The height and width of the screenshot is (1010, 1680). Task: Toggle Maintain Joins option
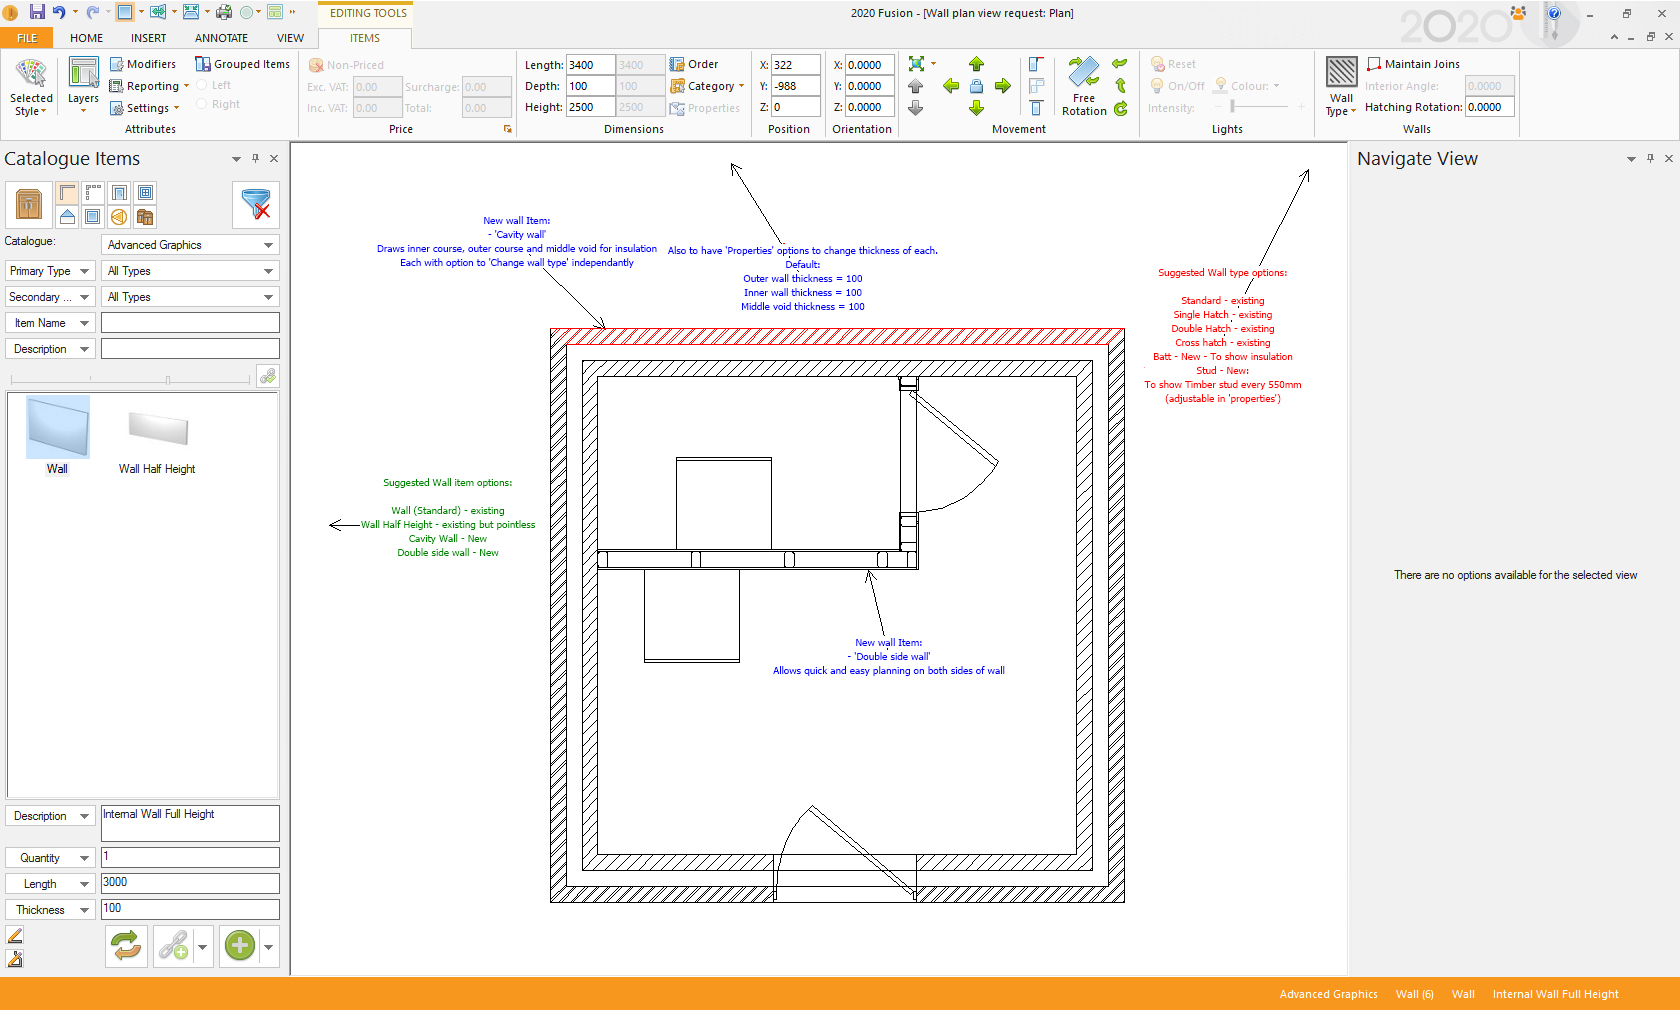[x=1413, y=64]
